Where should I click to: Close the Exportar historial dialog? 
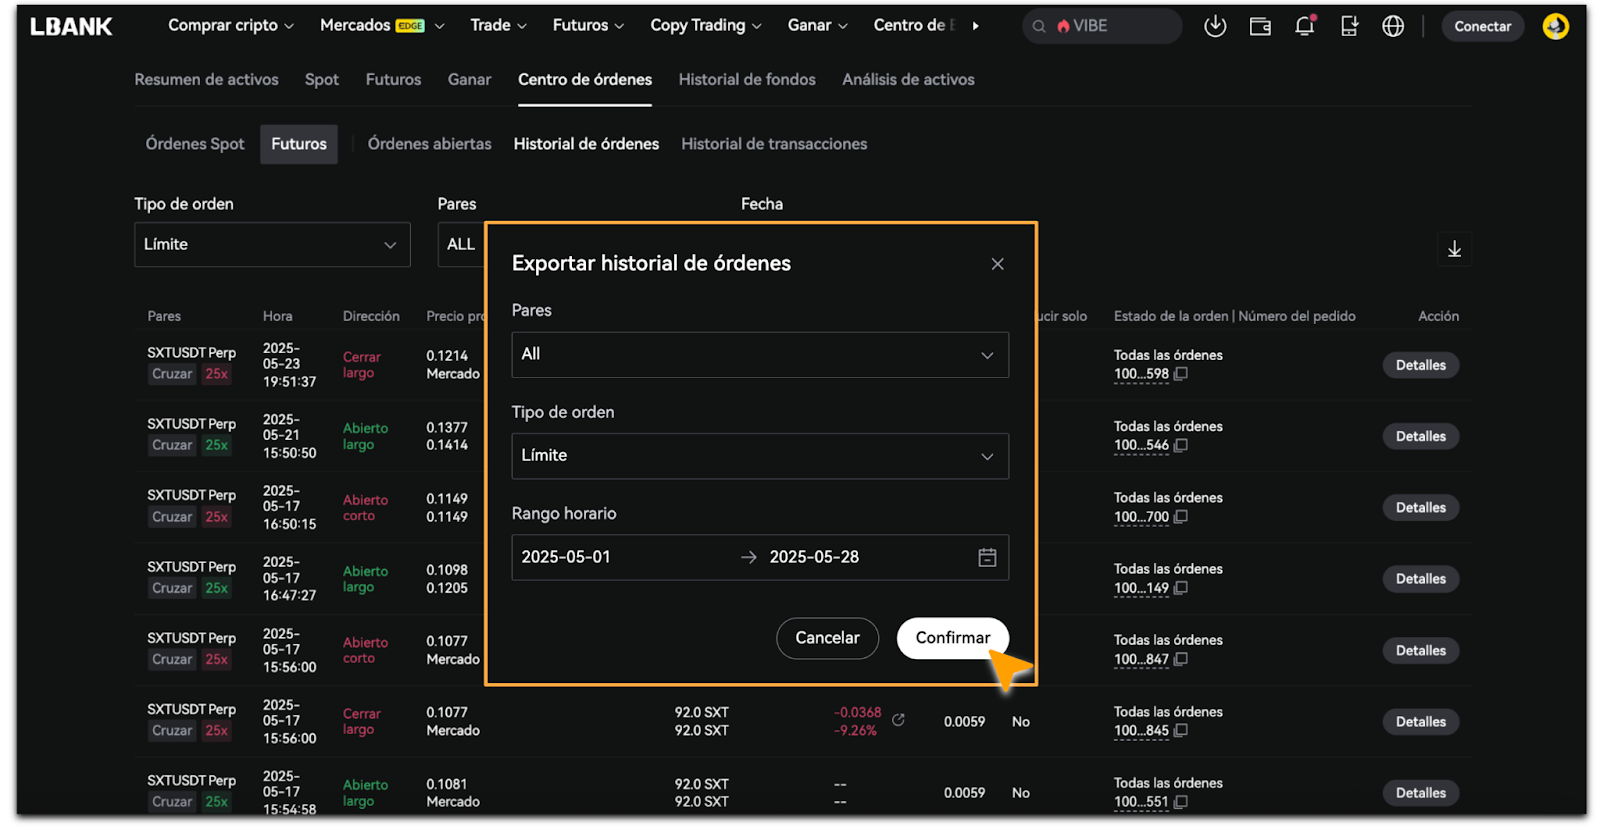[997, 264]
